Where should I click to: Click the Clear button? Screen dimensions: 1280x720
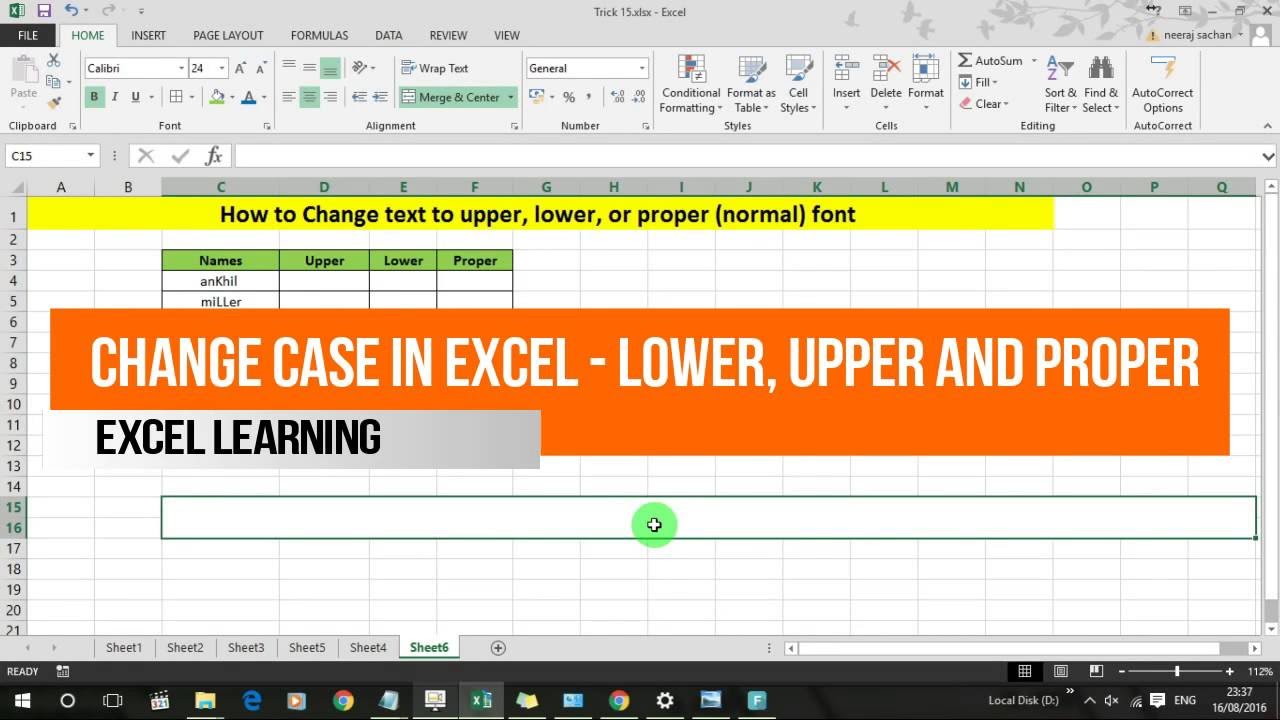(x=984, y=103)
